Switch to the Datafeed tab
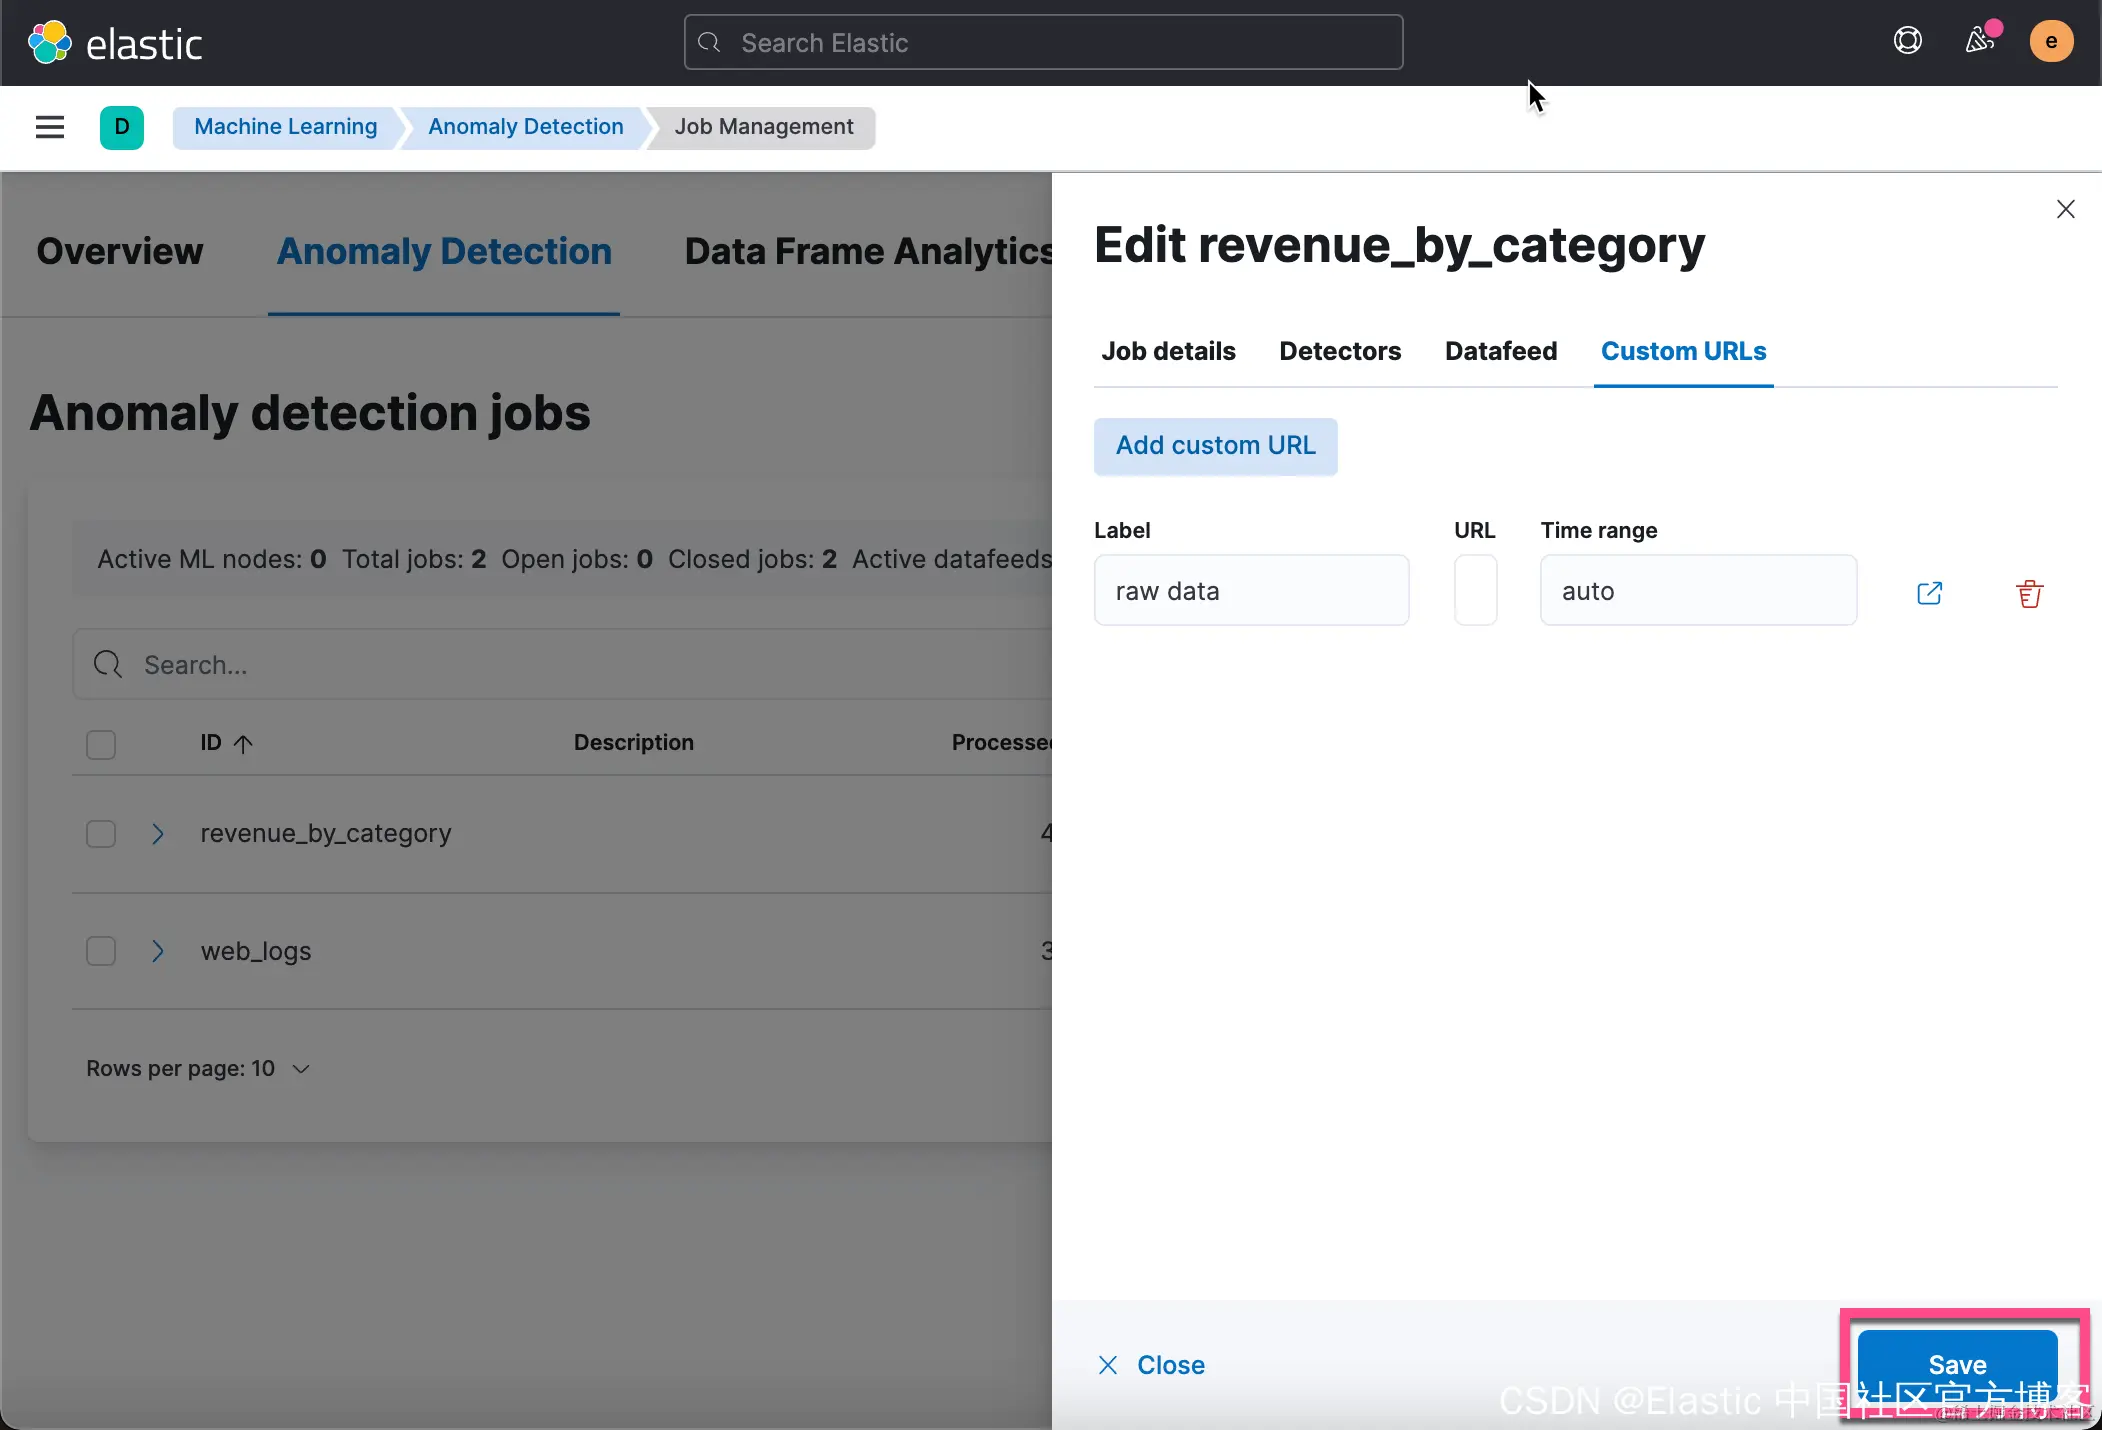 tap(1500, 351)
